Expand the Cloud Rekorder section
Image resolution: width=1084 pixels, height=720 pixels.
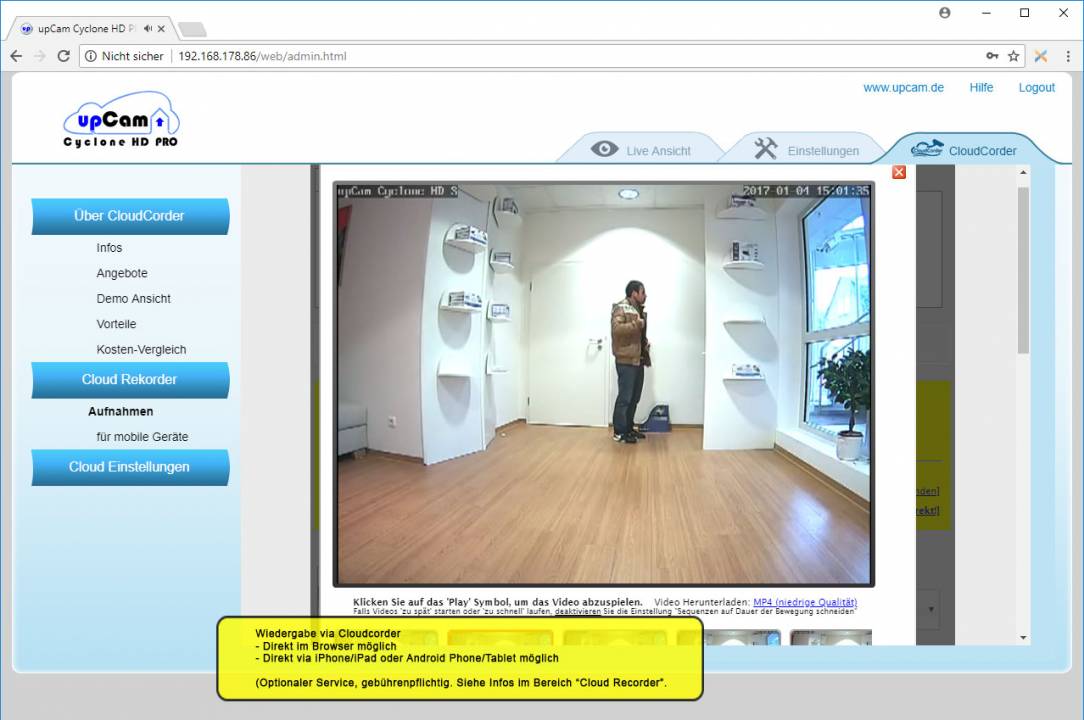[x=130, y=380]
